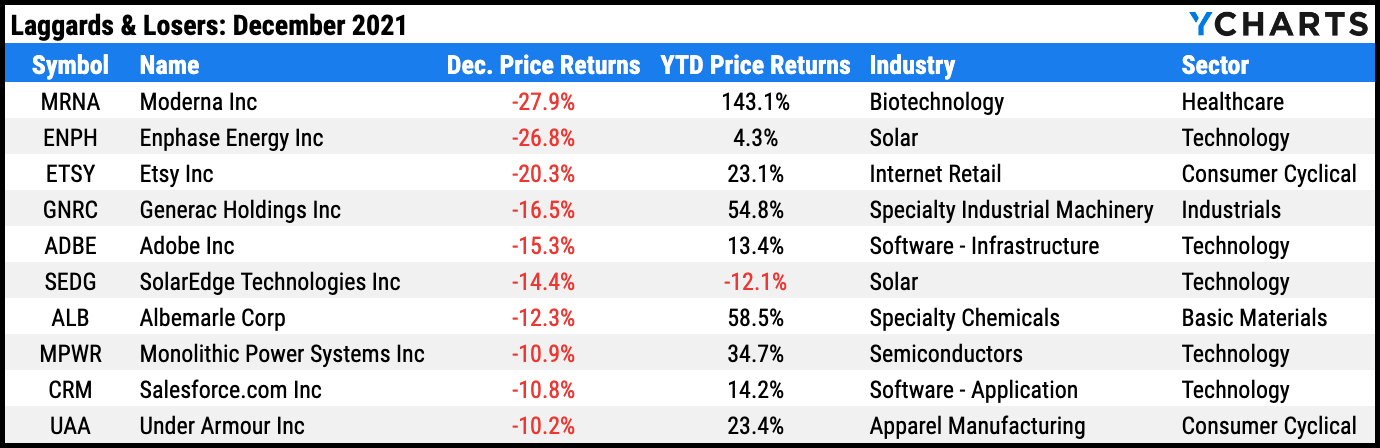
Task: Click the CRM ticker symbol
Action: [70, 390]
